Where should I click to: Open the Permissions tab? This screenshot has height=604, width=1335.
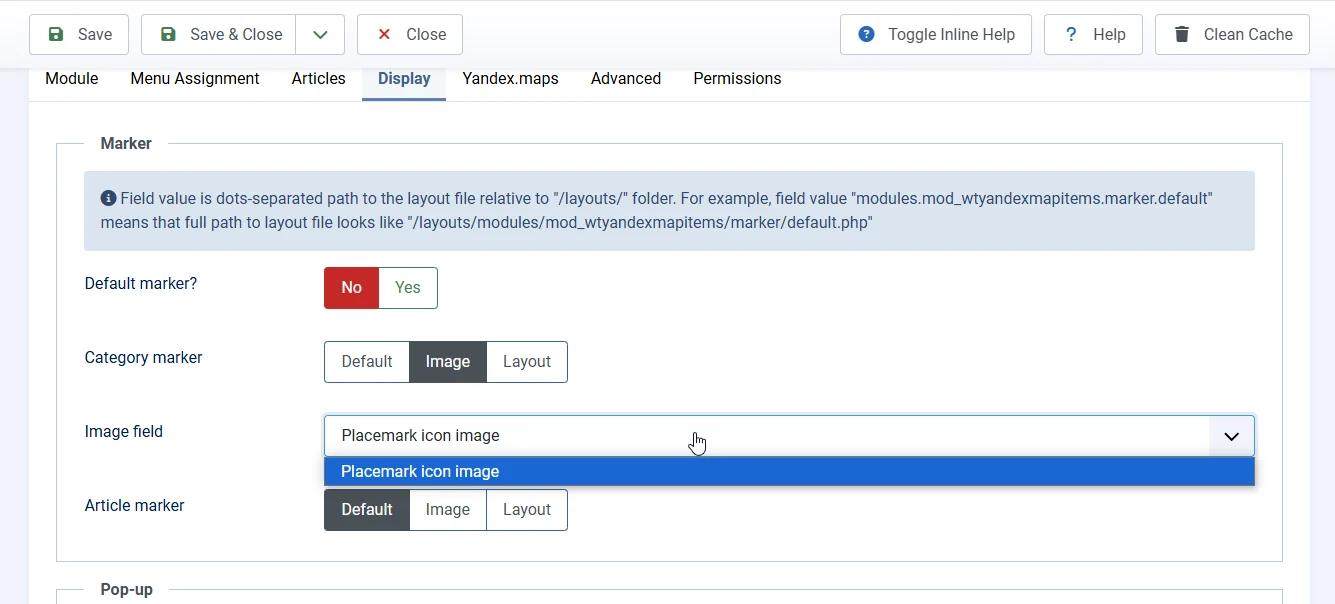(737, 79)
